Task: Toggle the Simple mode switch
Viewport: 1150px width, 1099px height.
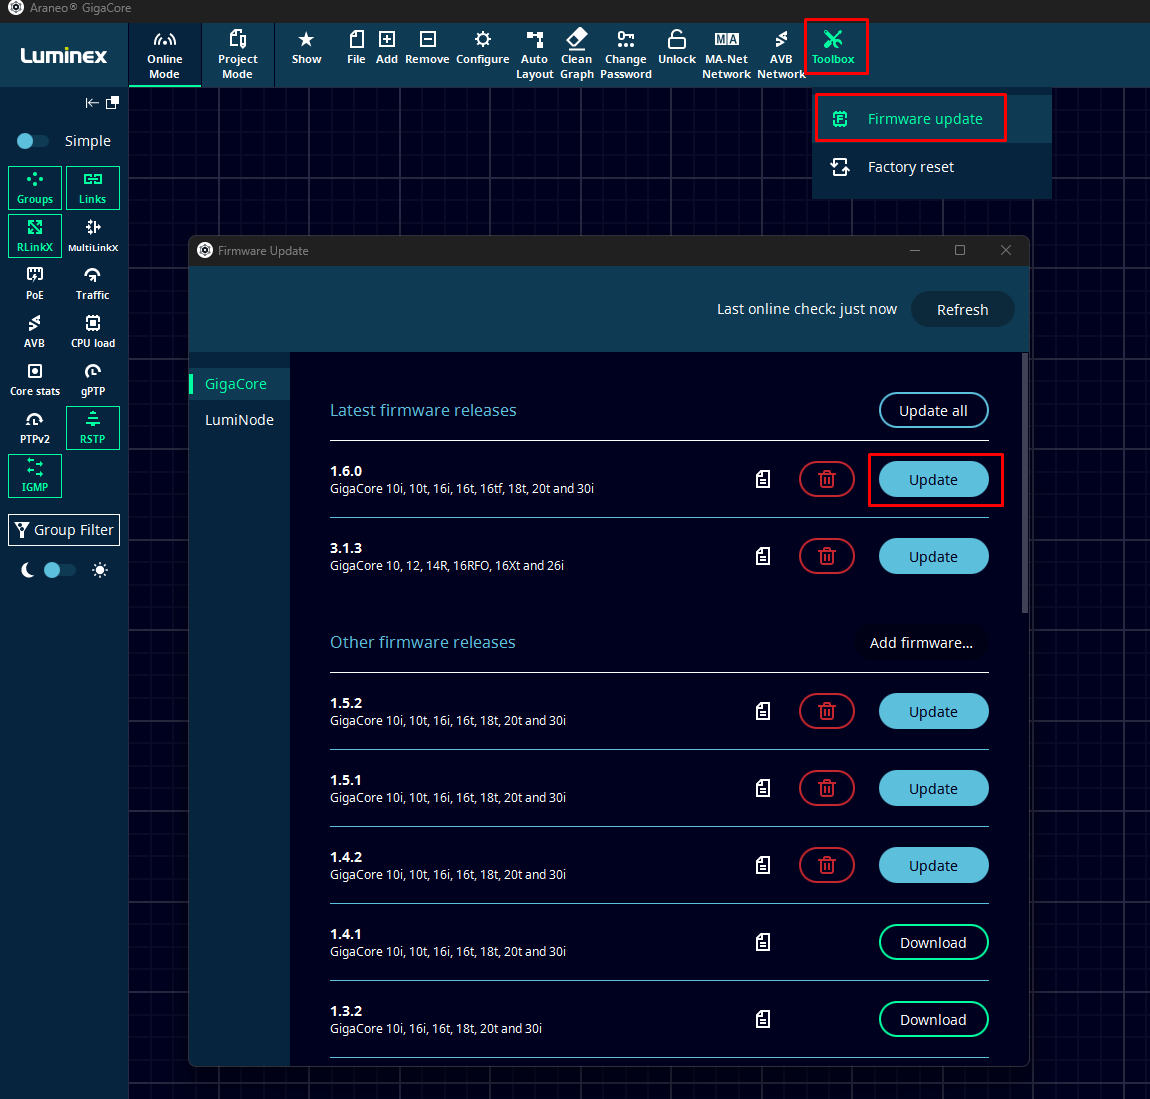Action: [x=32, y=141]
